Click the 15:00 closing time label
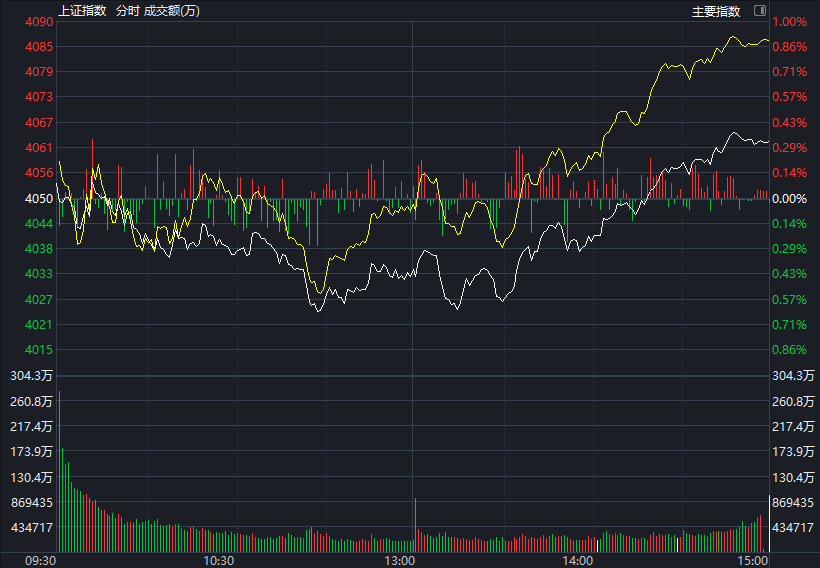Viewport: 820px width, 568px height. tap(753, 560)
